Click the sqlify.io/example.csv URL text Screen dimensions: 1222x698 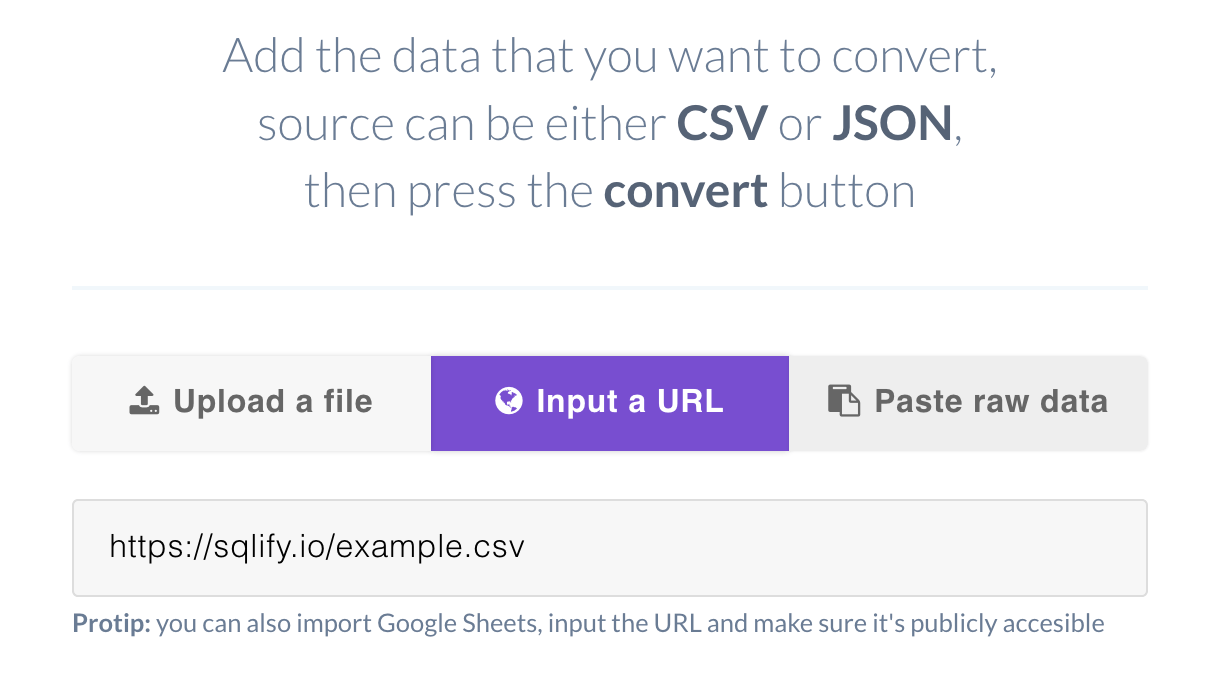tap(317, 547)
